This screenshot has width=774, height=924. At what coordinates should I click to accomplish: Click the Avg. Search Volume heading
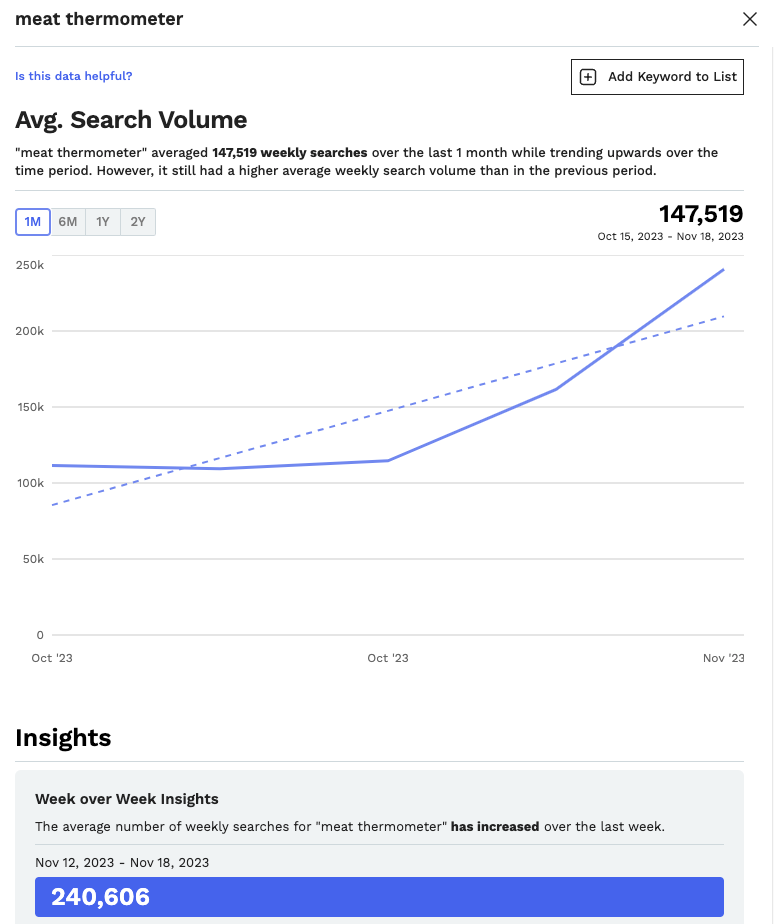point(131,120)
